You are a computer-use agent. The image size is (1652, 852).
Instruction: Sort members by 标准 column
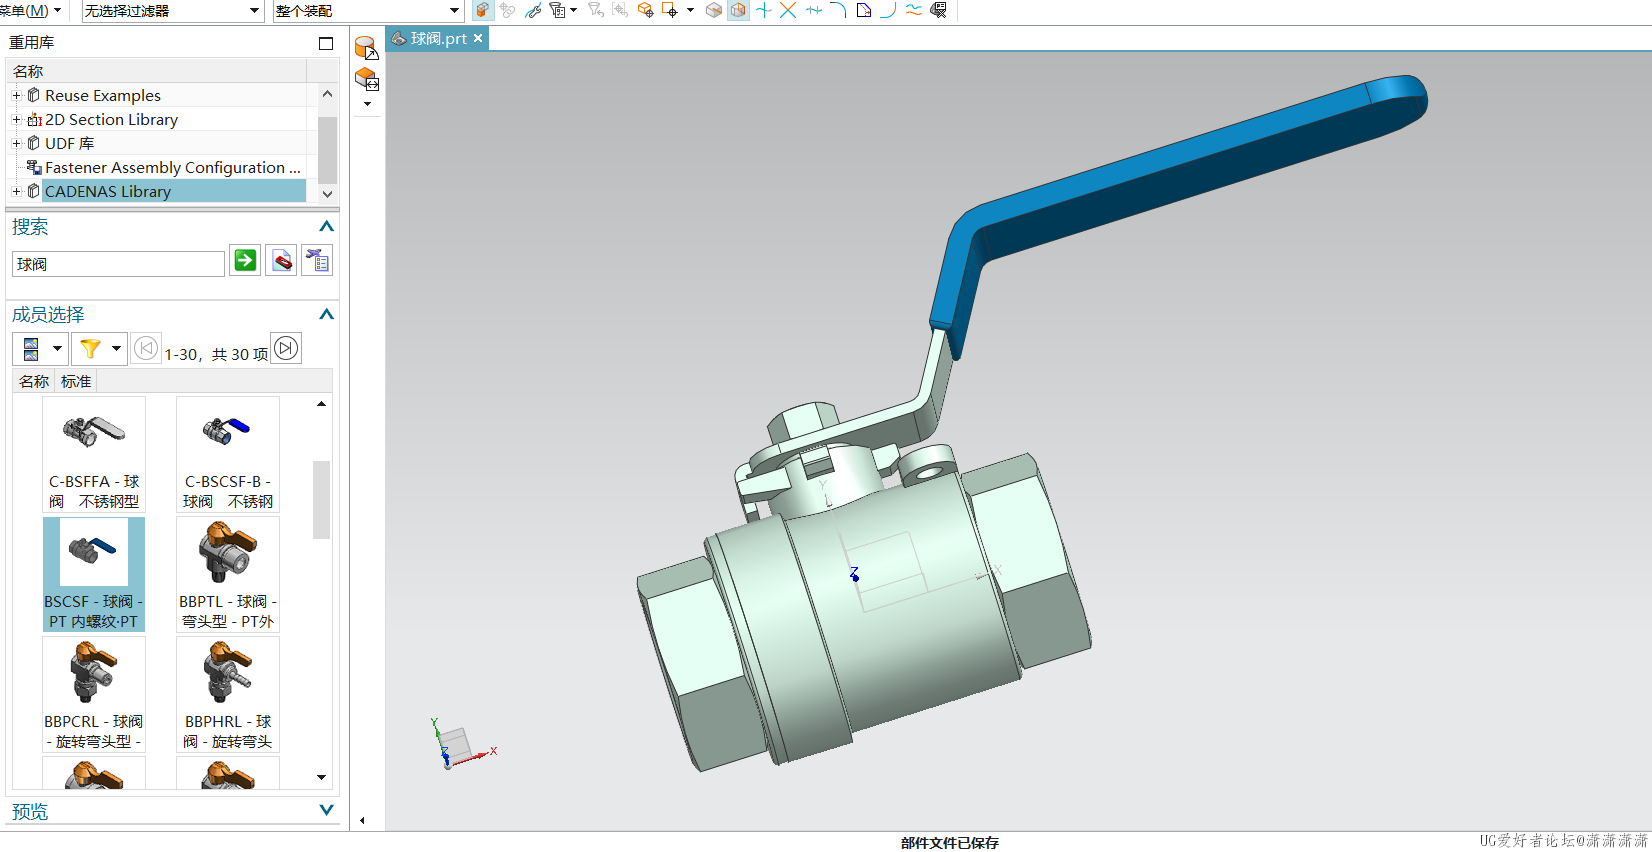coord(76,381)
